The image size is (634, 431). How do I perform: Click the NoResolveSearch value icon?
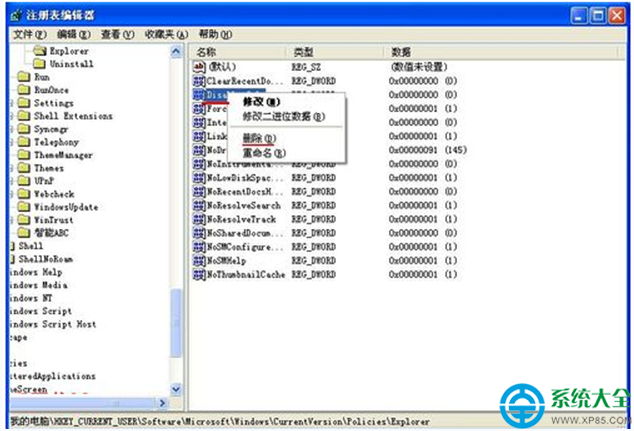tap(199, 205)
